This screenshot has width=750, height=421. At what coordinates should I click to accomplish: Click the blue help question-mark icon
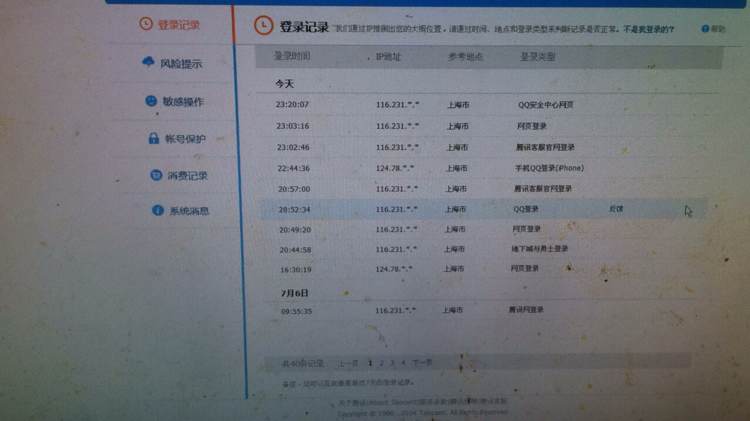pyautogui.click(x=705, y=29)
